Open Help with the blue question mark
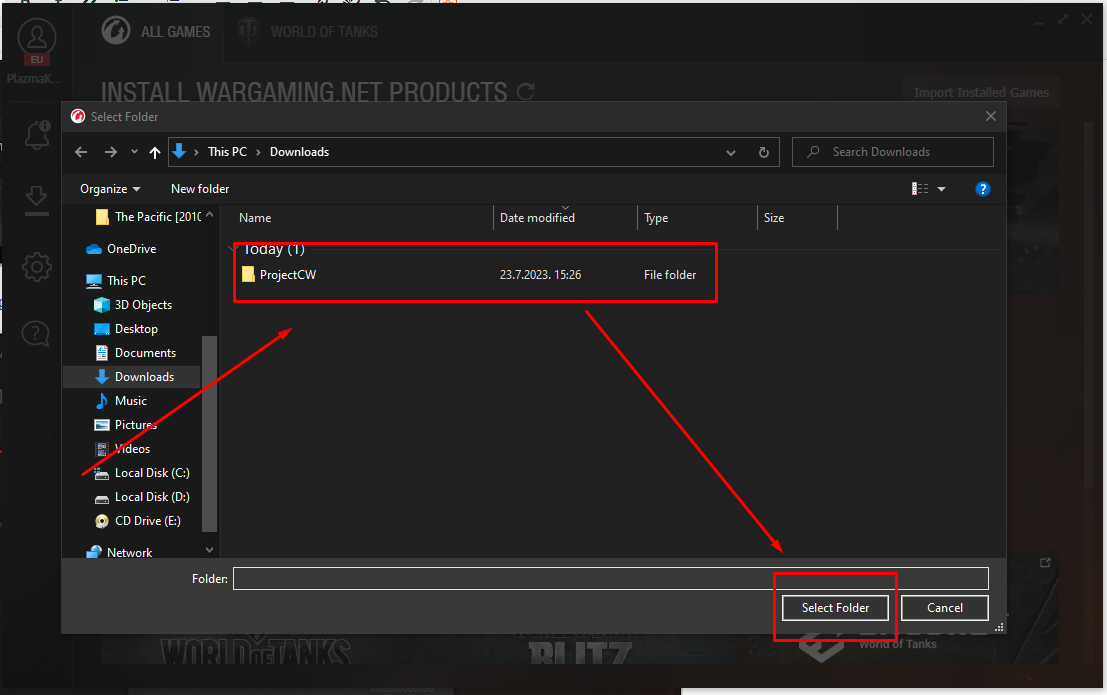 click(x=982, y=189)
